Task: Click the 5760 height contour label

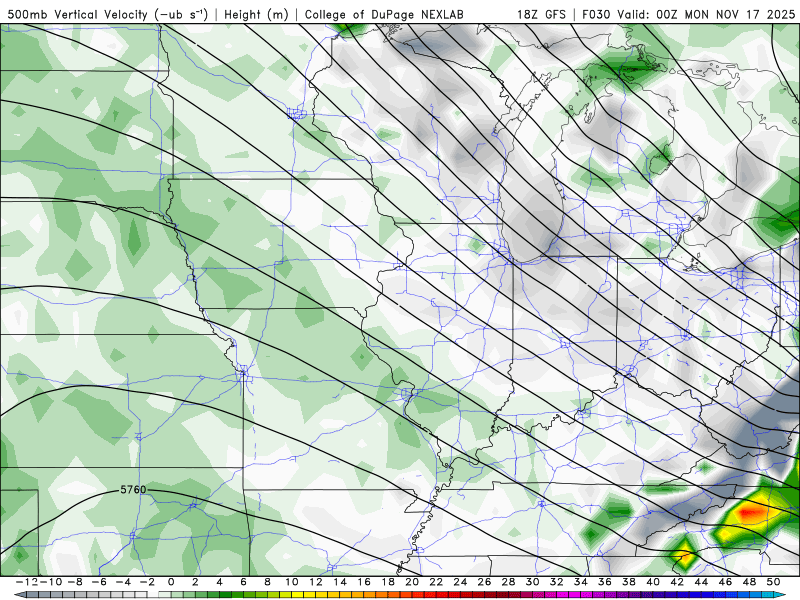Action: [133, 490]
